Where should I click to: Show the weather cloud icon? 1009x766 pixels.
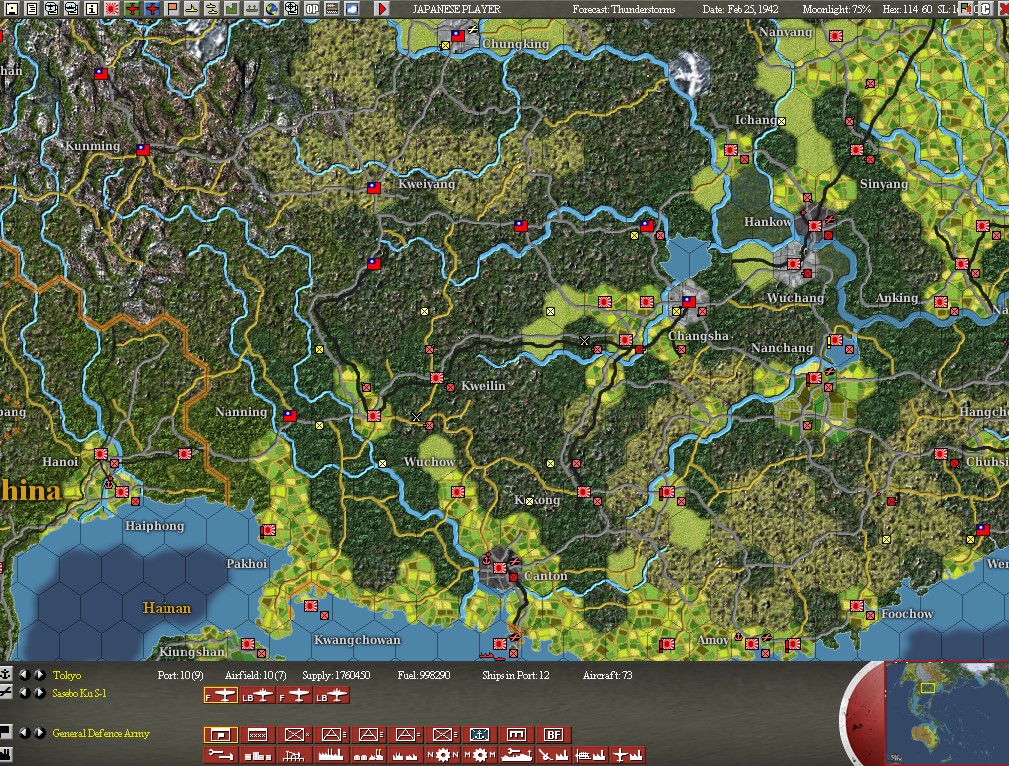pyautogui.click(x=352, y=8)
